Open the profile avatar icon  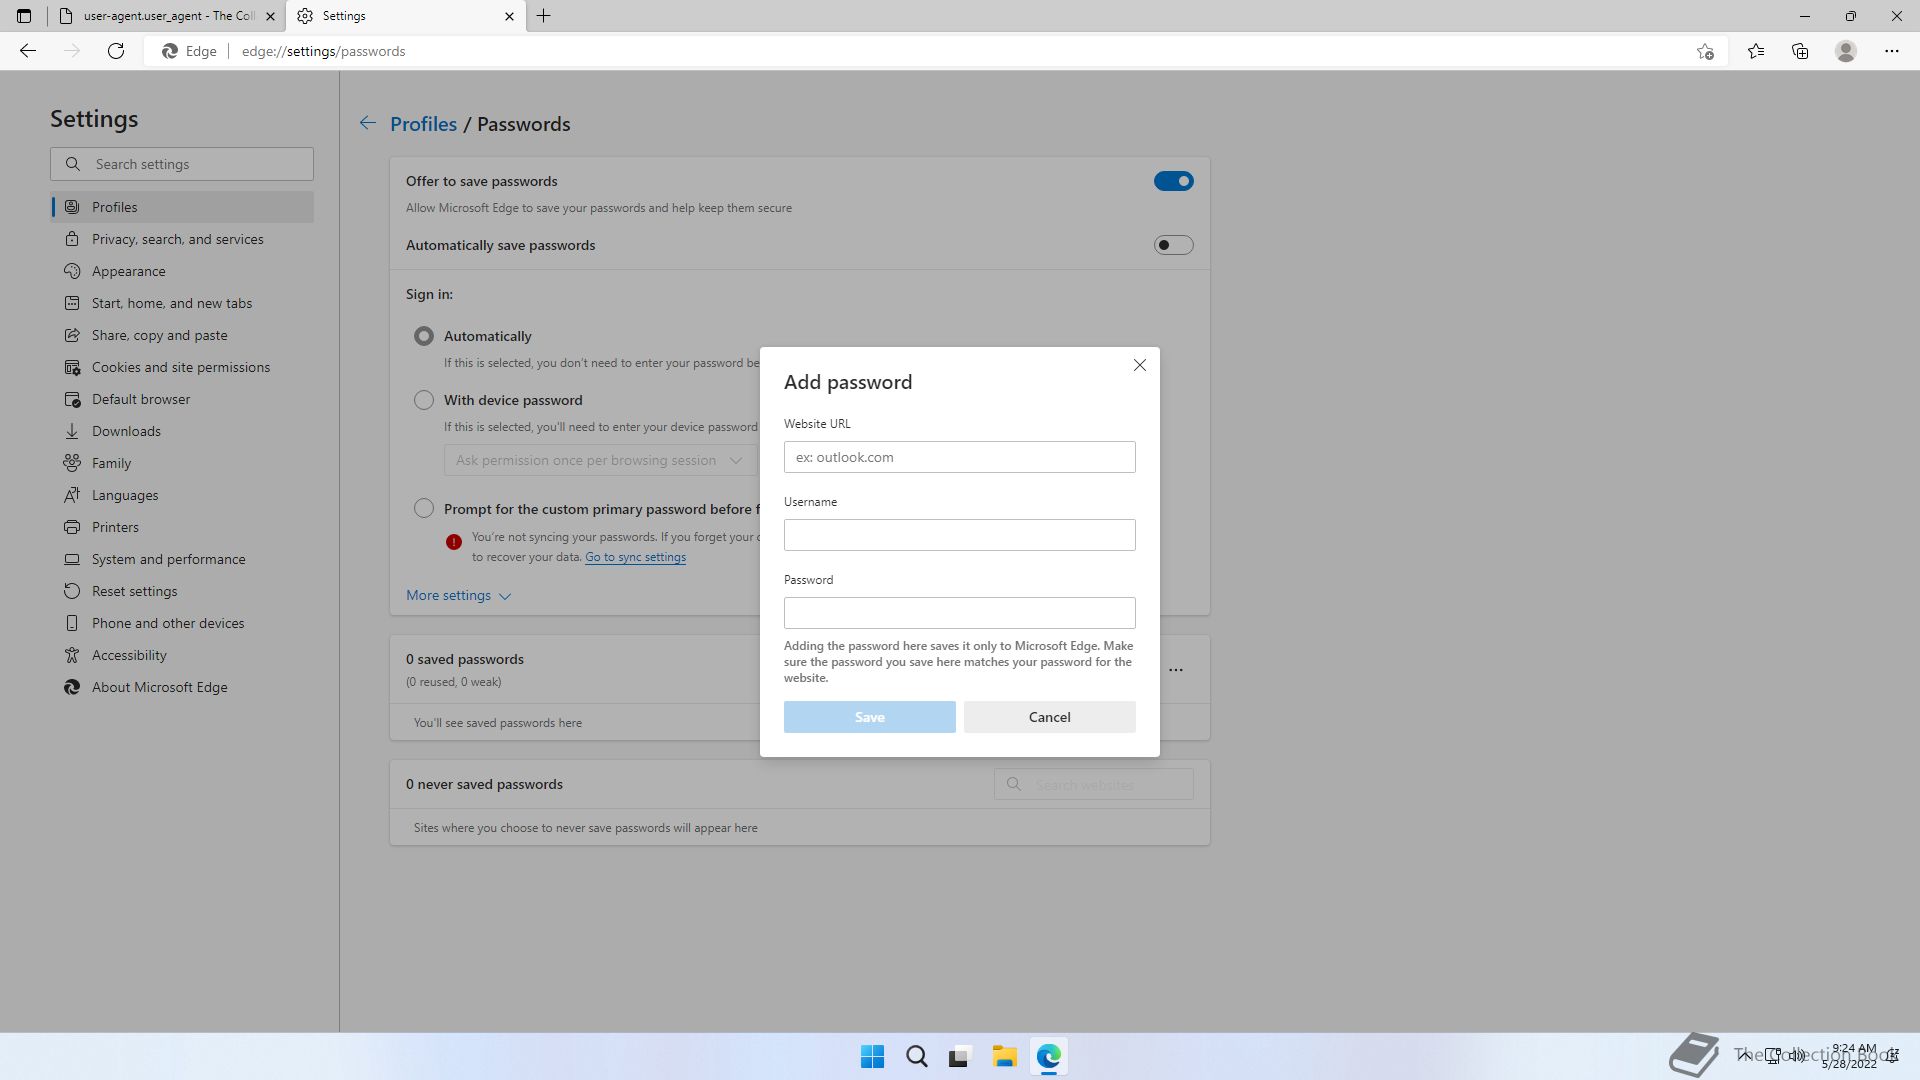(x=1845, y=51)
